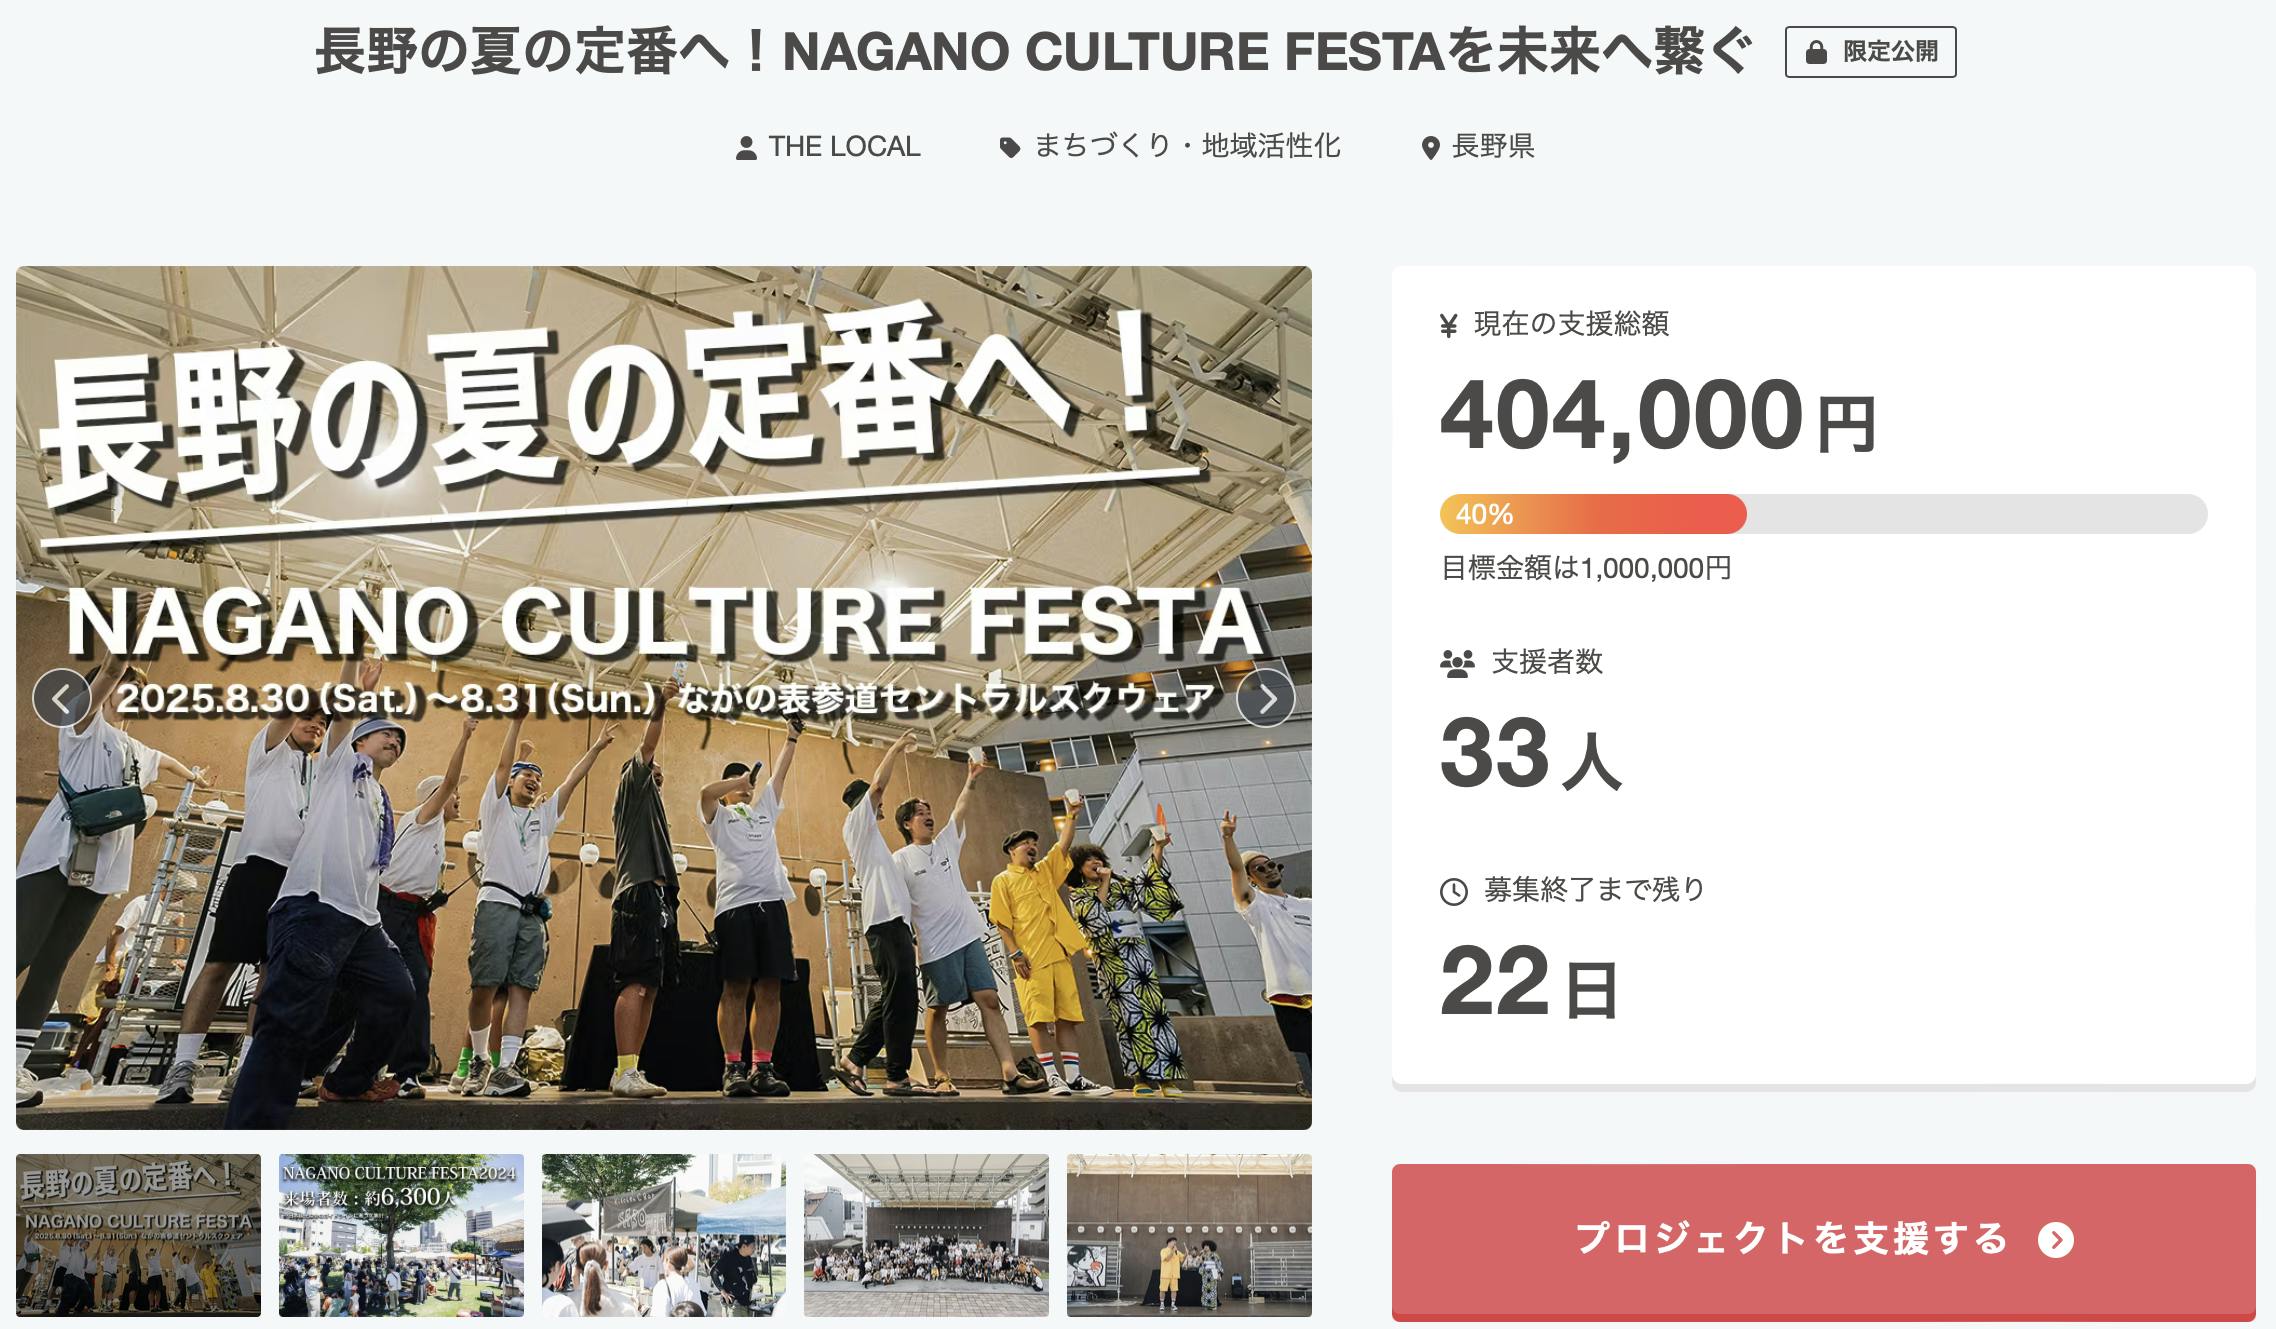Viewport: 2276px width, 1329px height.
Task: Select the thumbnail showing 来場者数 約6,300人
Action: click(401, 1235)
